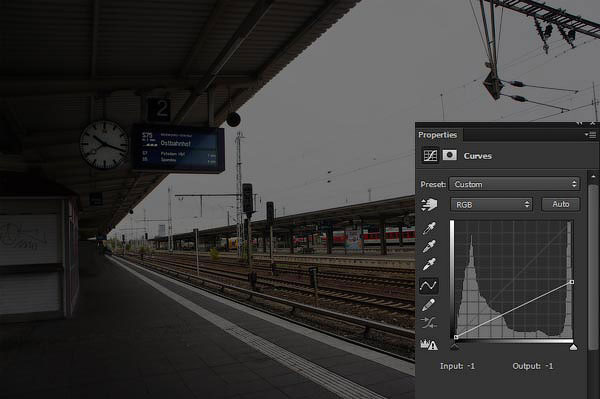Pick the gray point eyedropper
600x399 pixels.
[x=429, y=246]
